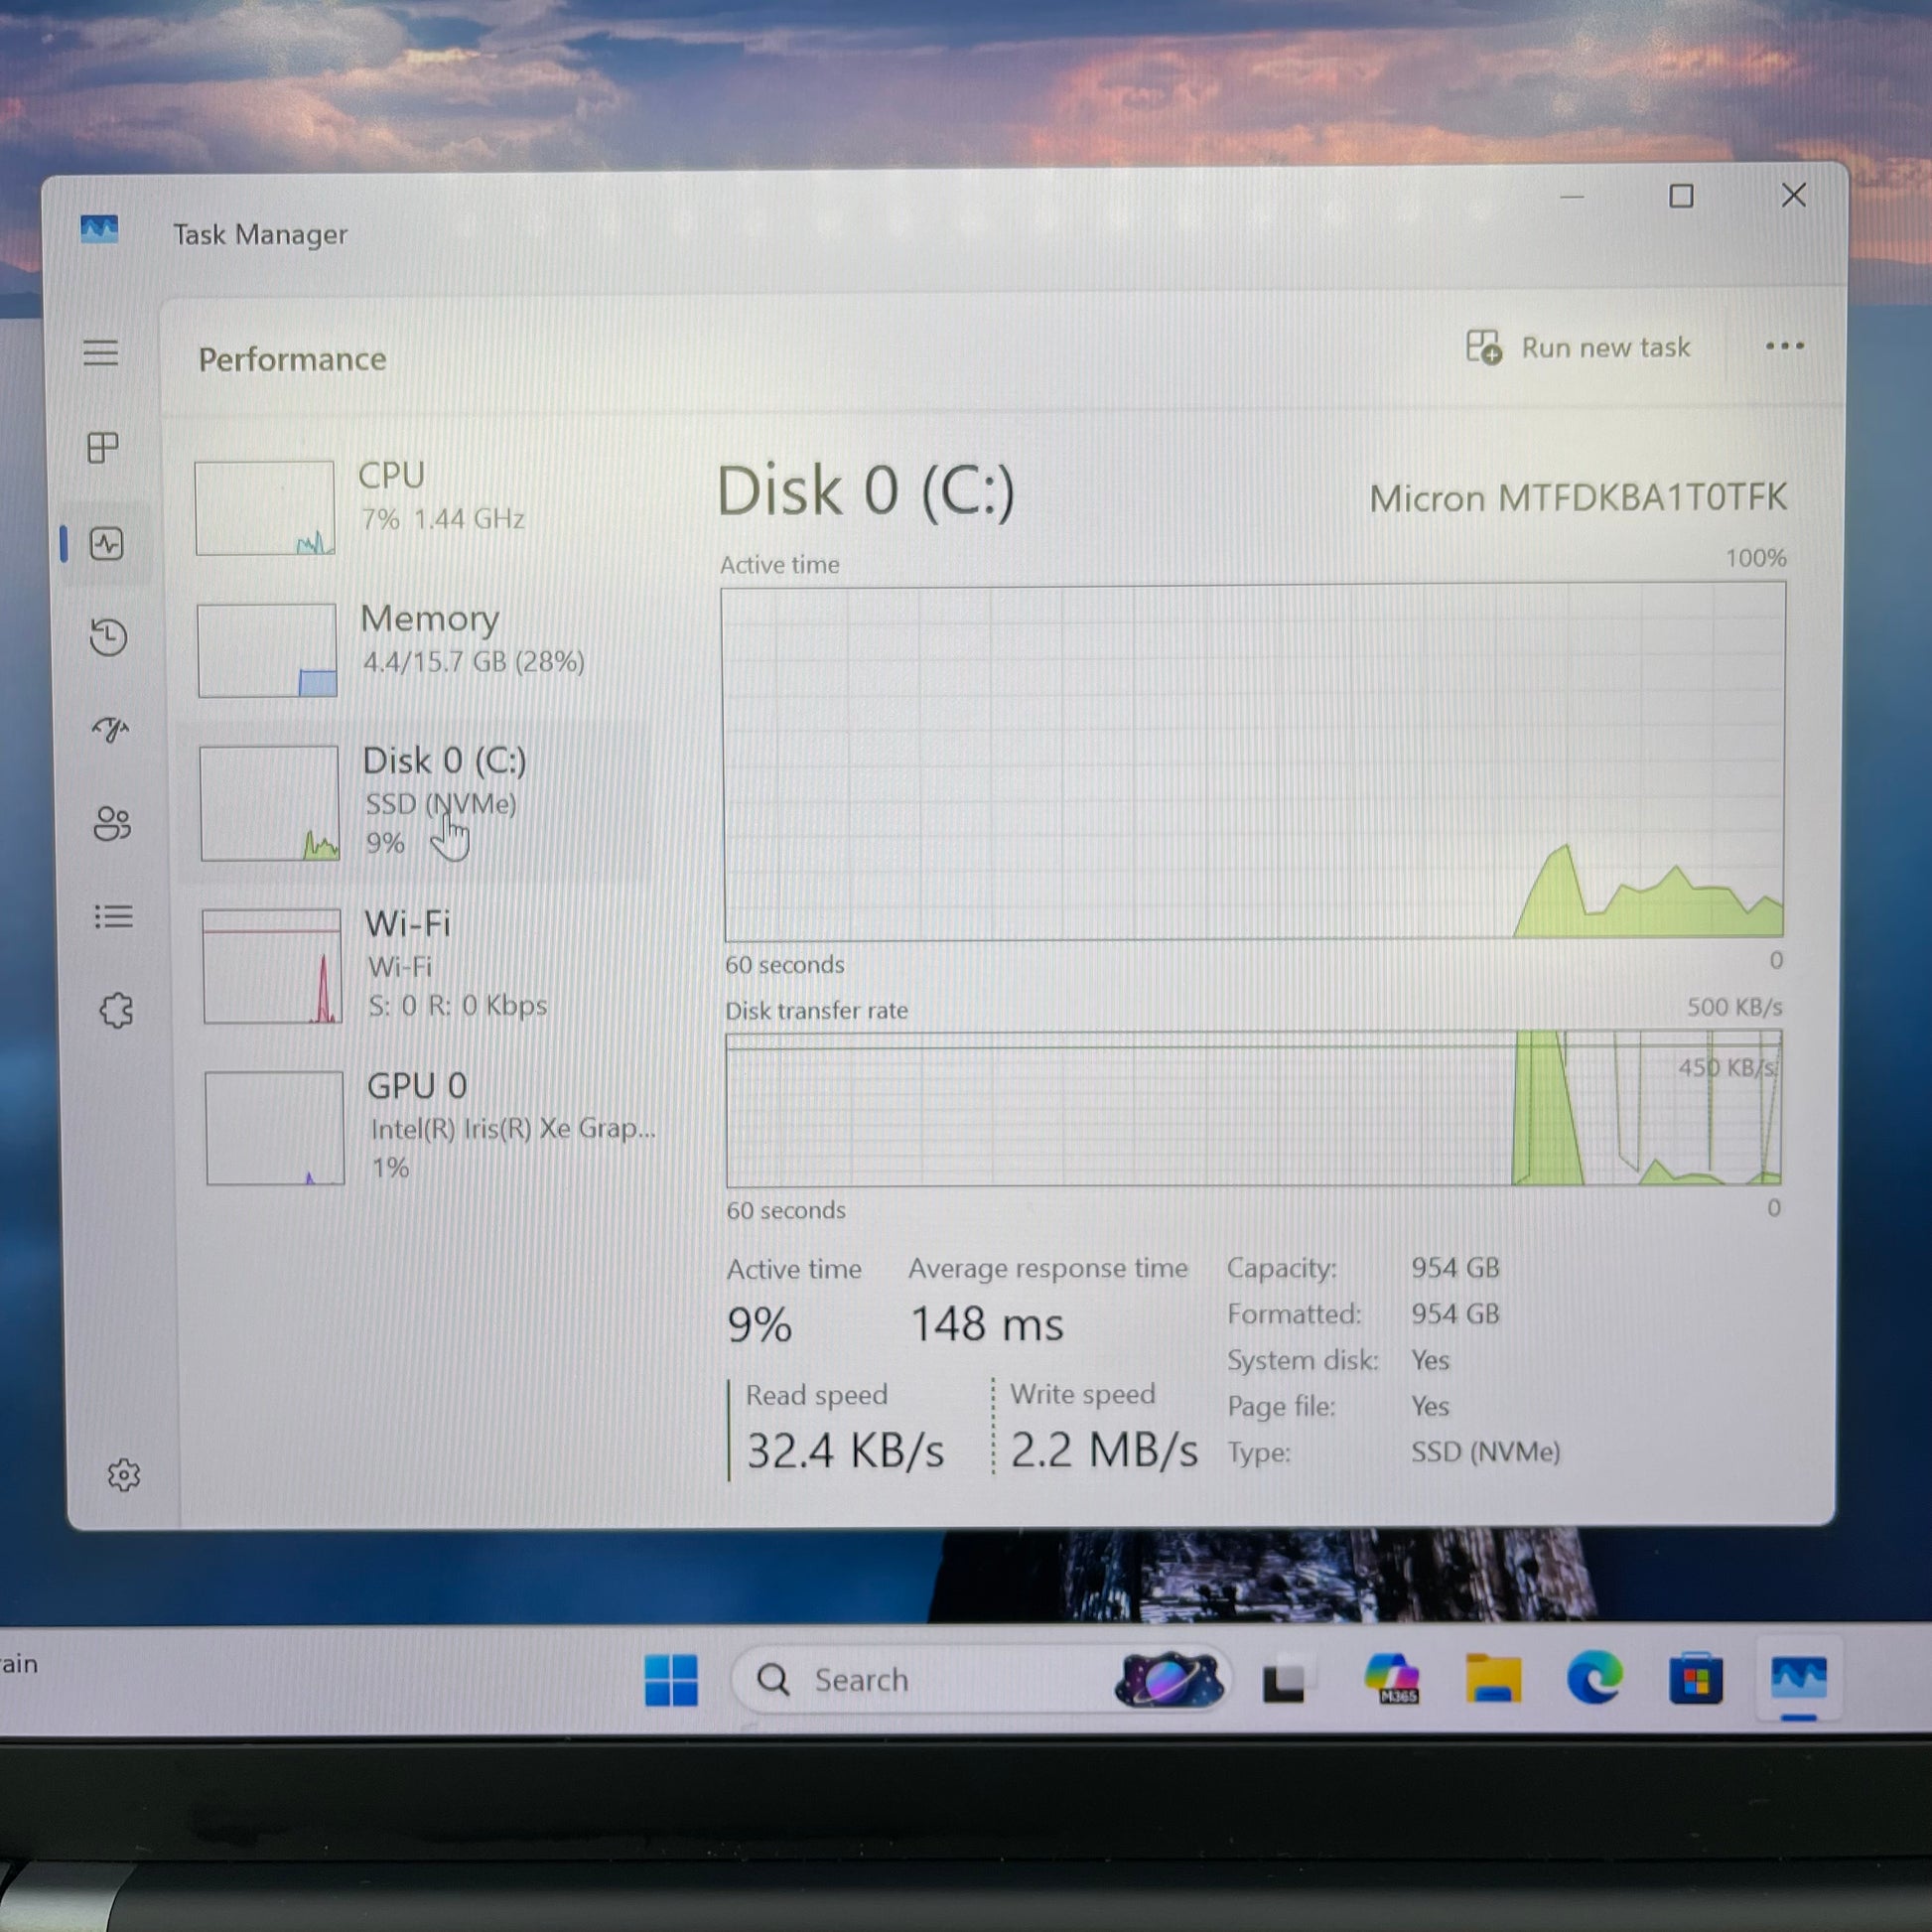Expand the hamburger navigation menu
The image size is (1932, 1932).
100,353
